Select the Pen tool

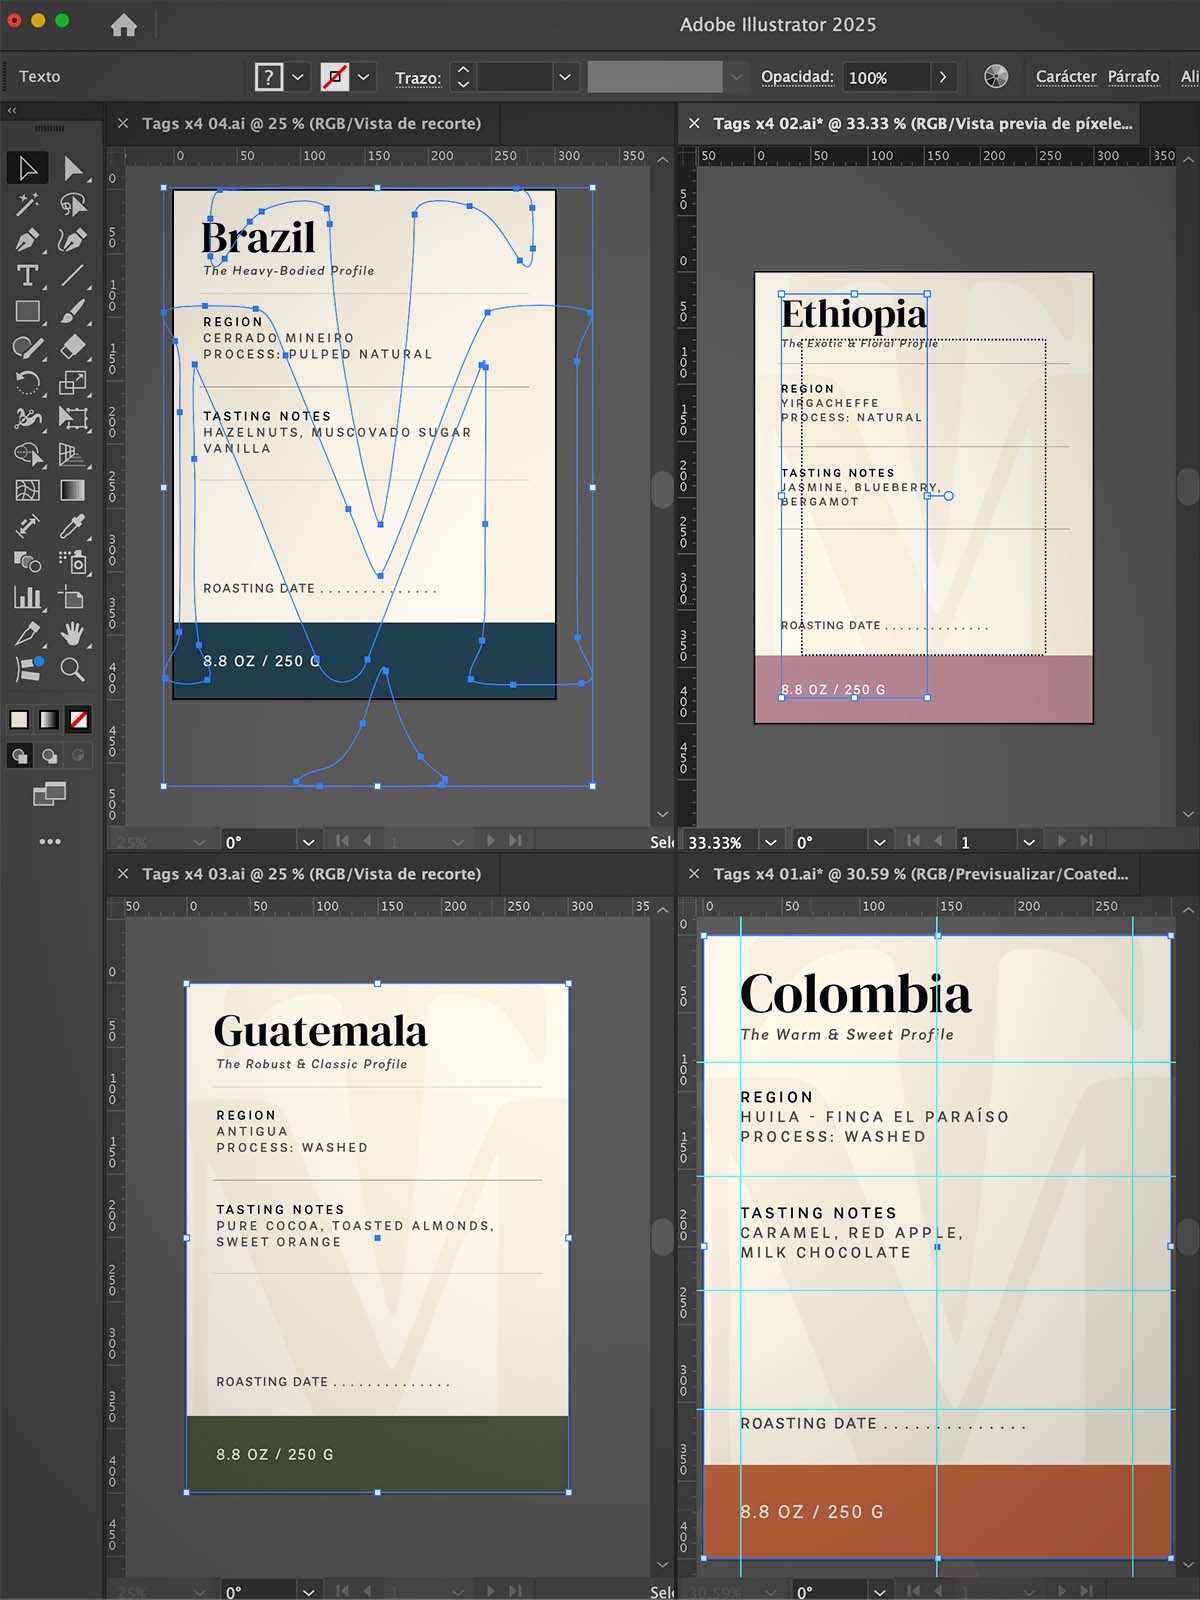(27, 240)
